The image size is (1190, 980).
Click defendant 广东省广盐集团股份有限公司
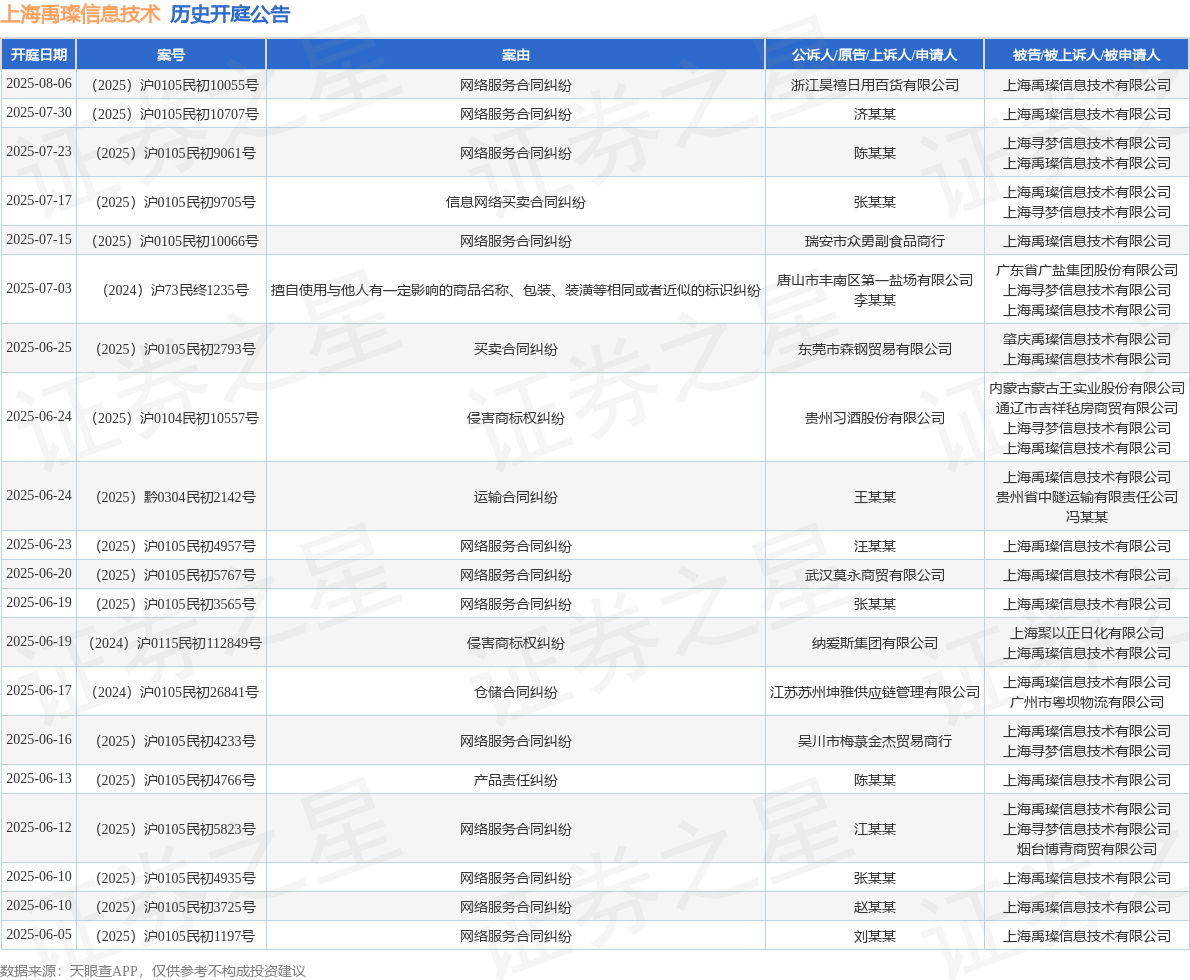(1086, 270)
